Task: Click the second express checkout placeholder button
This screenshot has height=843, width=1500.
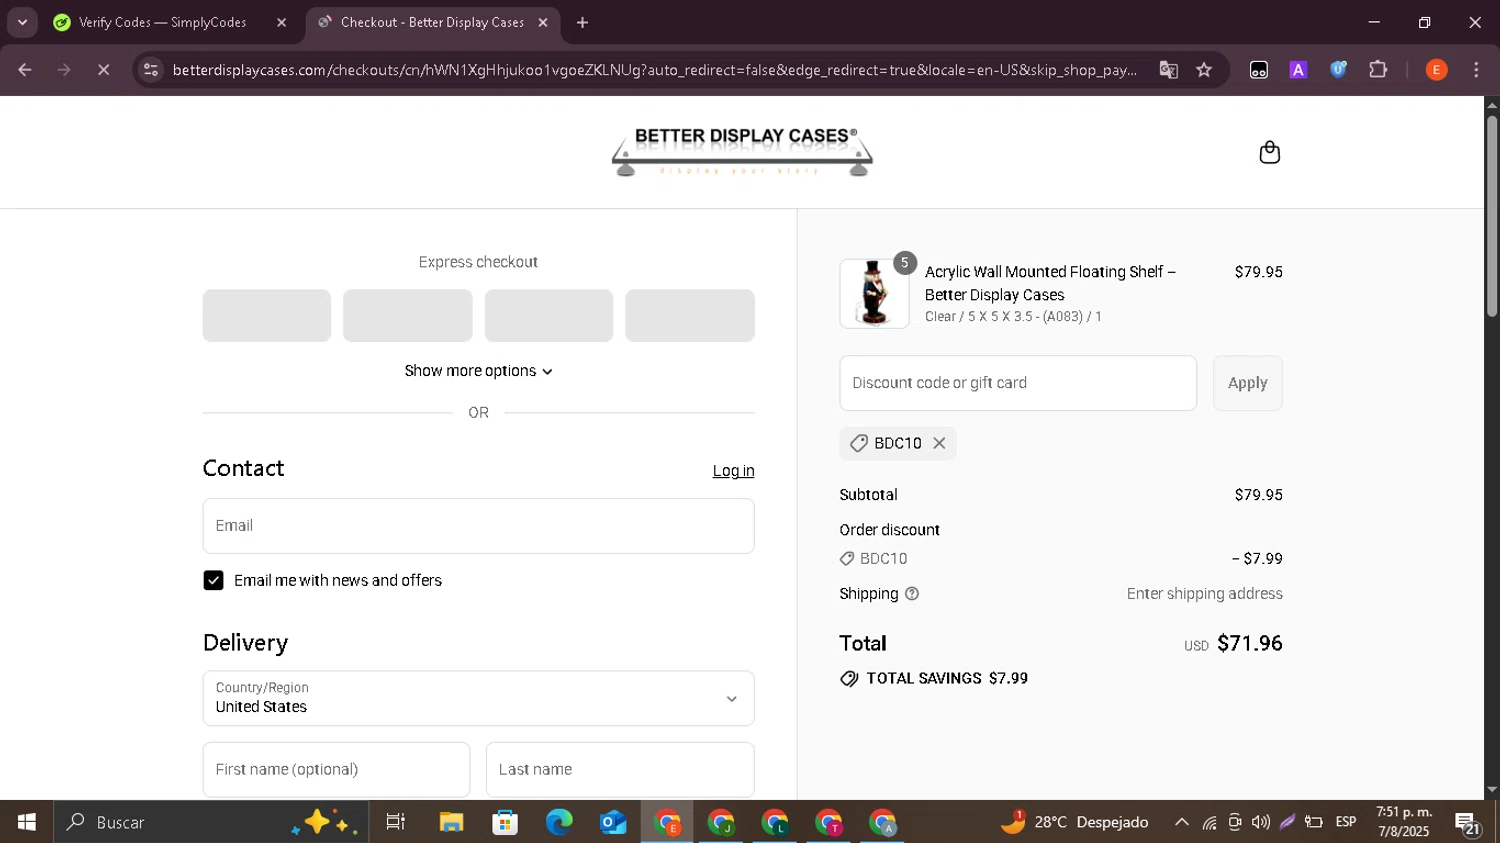Action: (x=408, y=316)
